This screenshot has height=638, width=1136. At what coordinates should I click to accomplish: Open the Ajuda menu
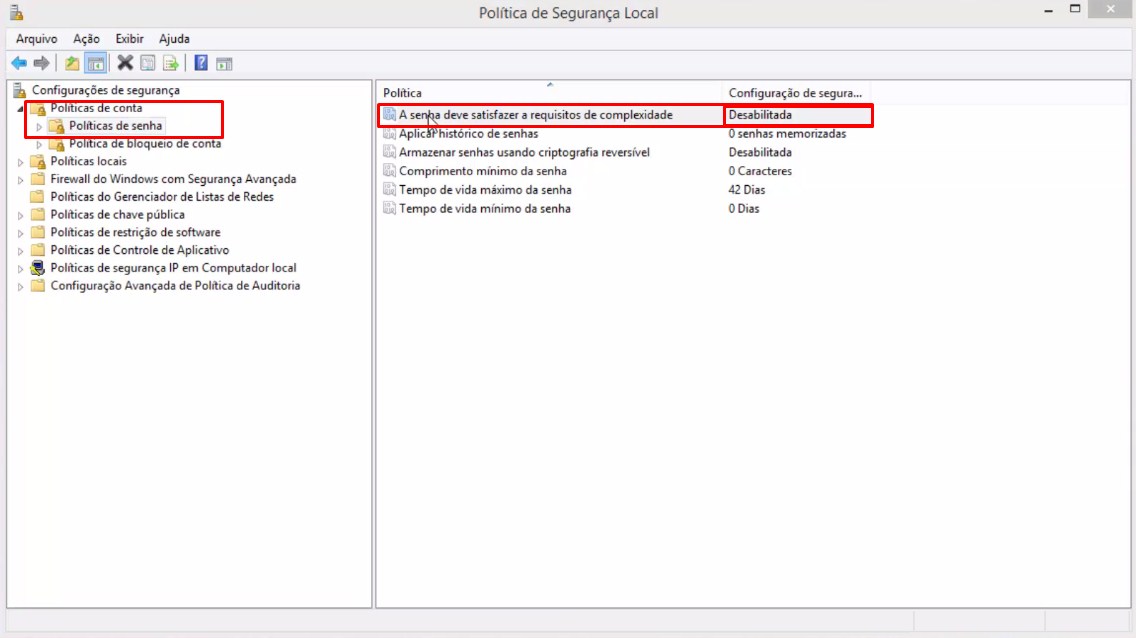[x=175, y=39]
